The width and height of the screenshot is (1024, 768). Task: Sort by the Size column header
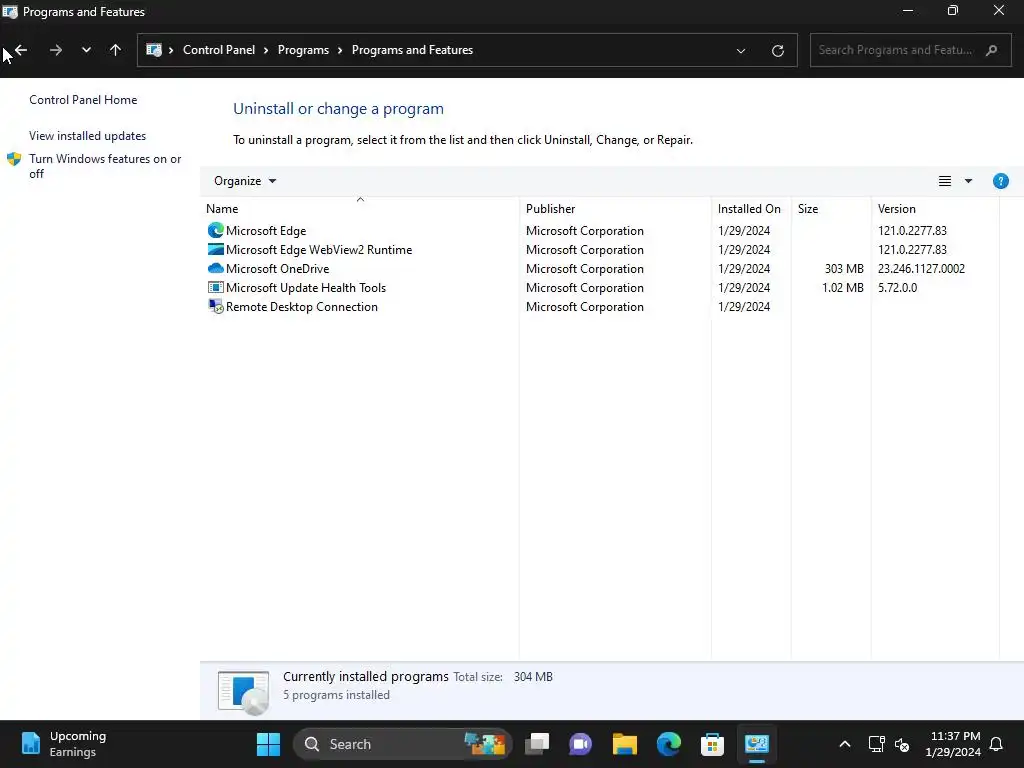(831, 208)
